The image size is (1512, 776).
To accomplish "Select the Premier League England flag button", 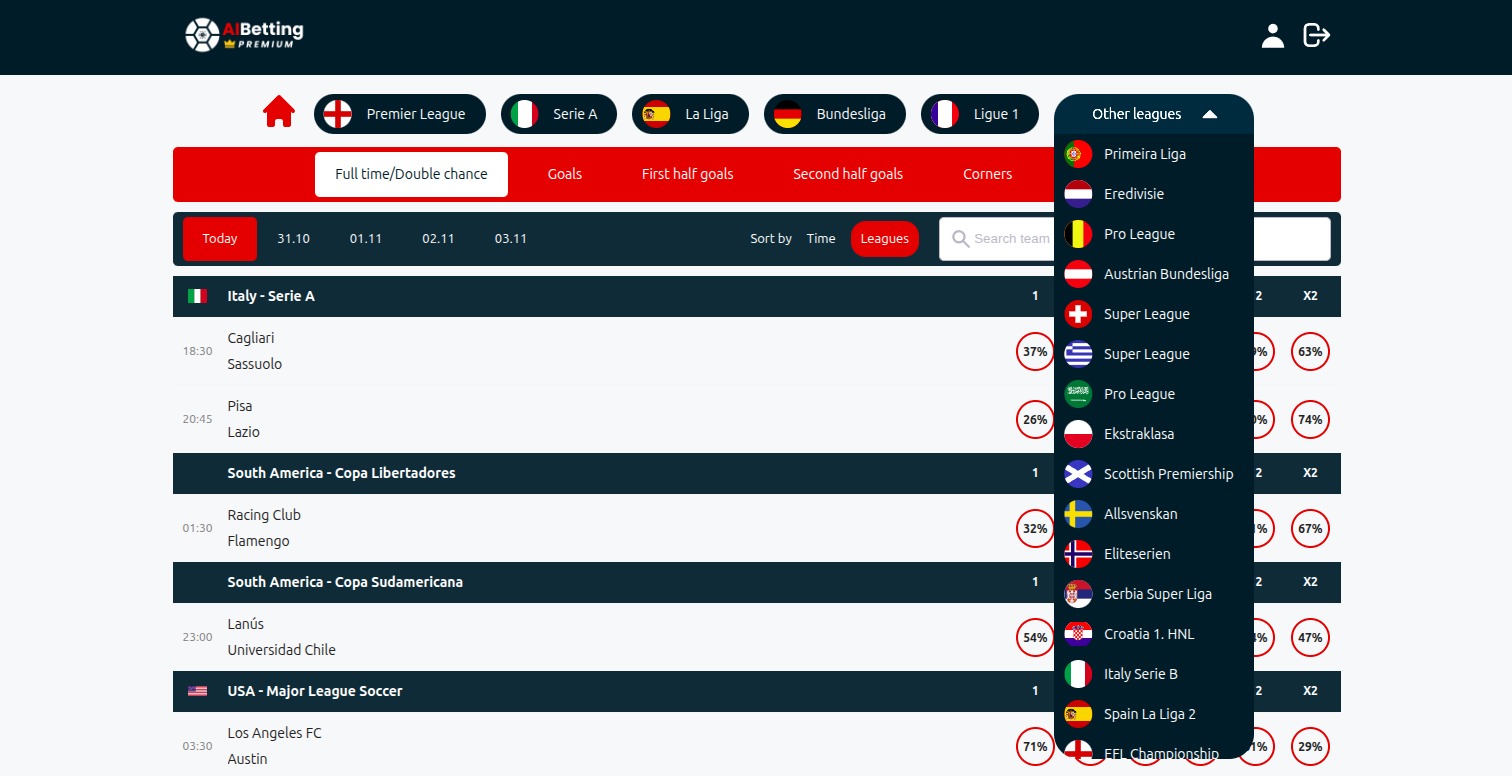I will click(x=399, y=114).
